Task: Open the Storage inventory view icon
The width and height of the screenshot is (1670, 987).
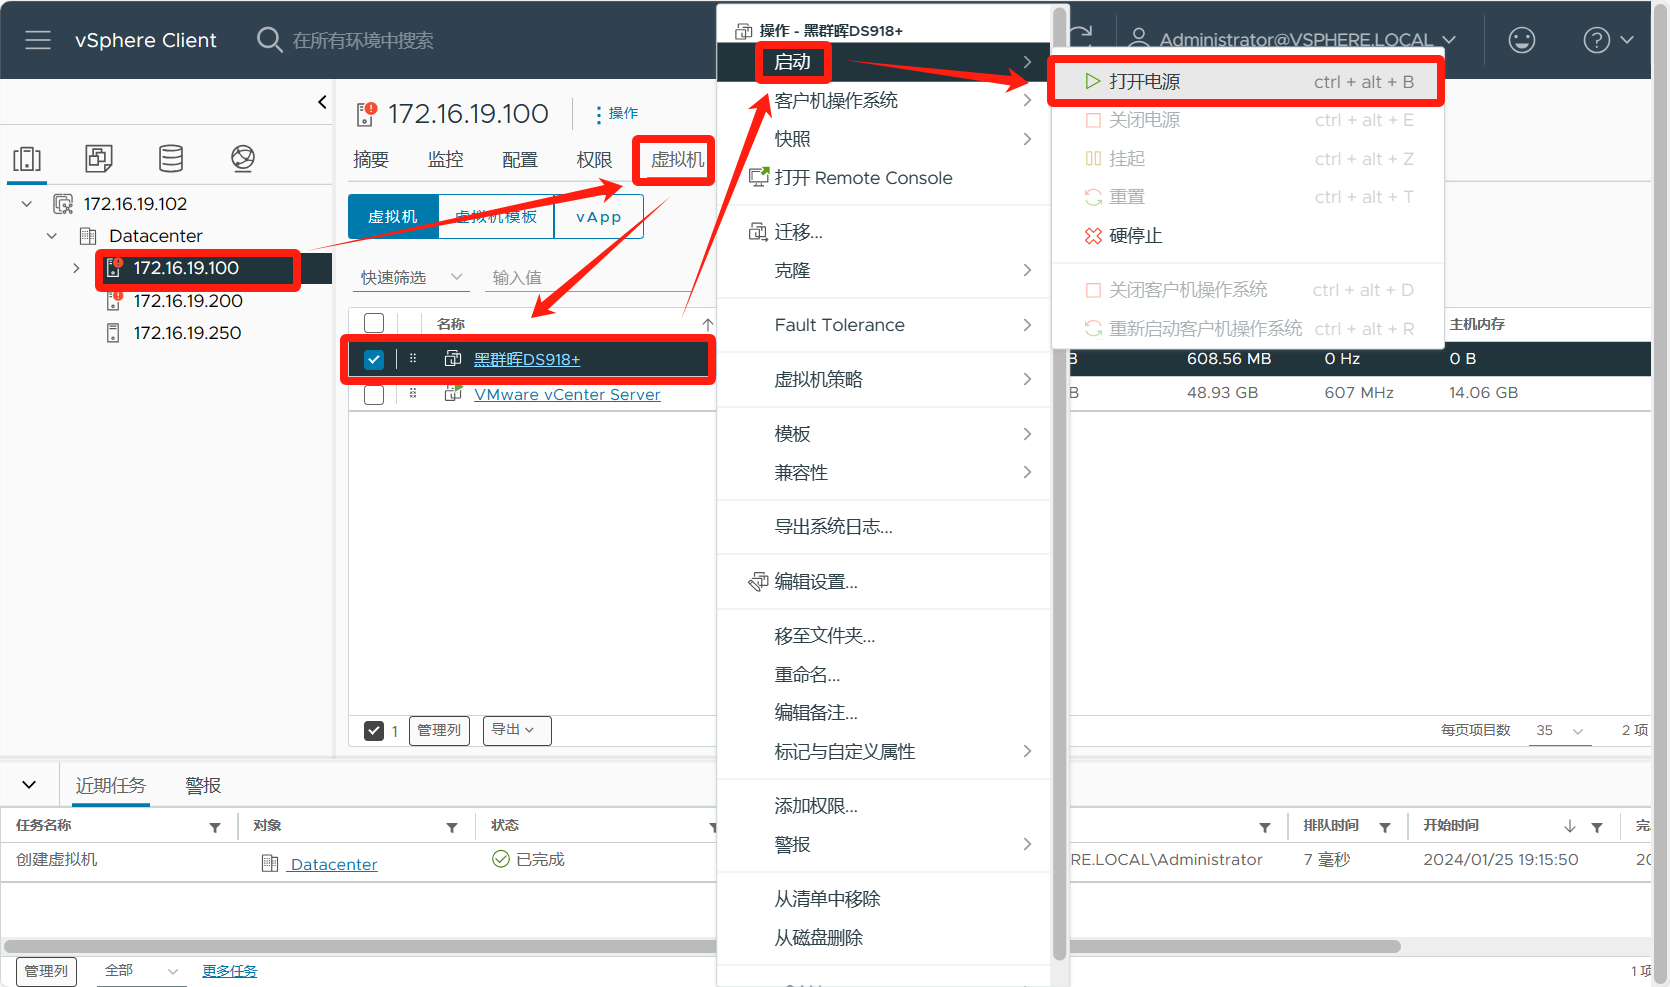Action: [x=171, y=159]
